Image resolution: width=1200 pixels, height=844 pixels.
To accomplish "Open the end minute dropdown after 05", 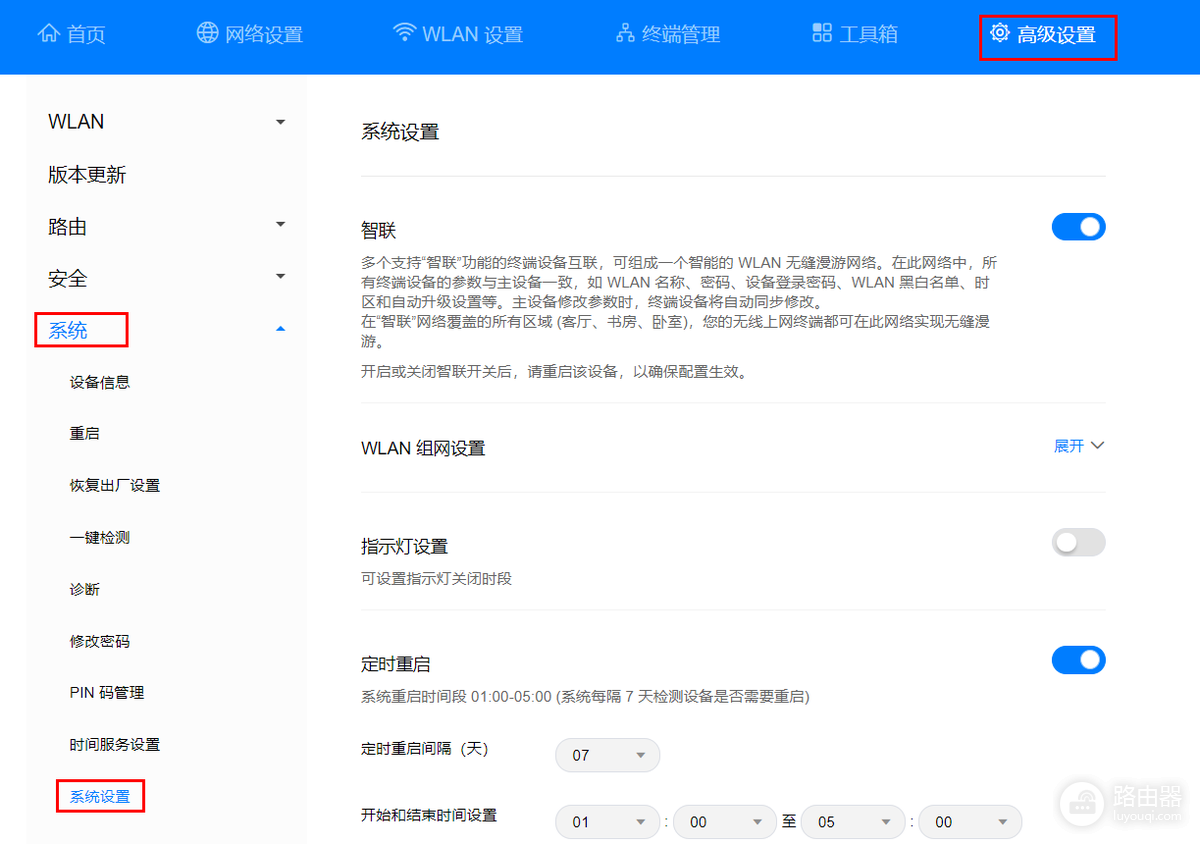I will click(x=970, y=822).
